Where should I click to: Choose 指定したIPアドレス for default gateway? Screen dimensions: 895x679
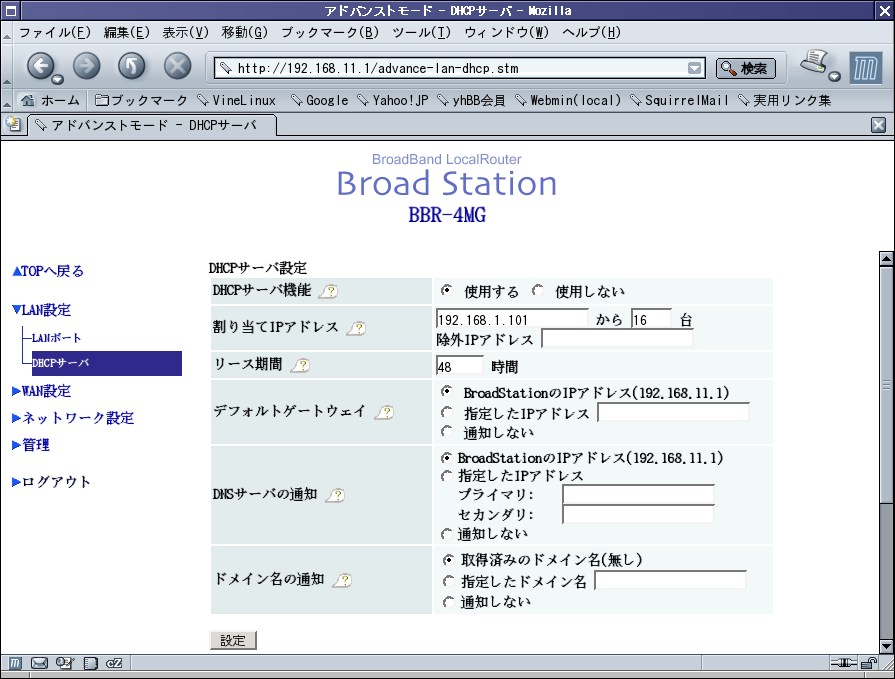[x=447, y=411]
